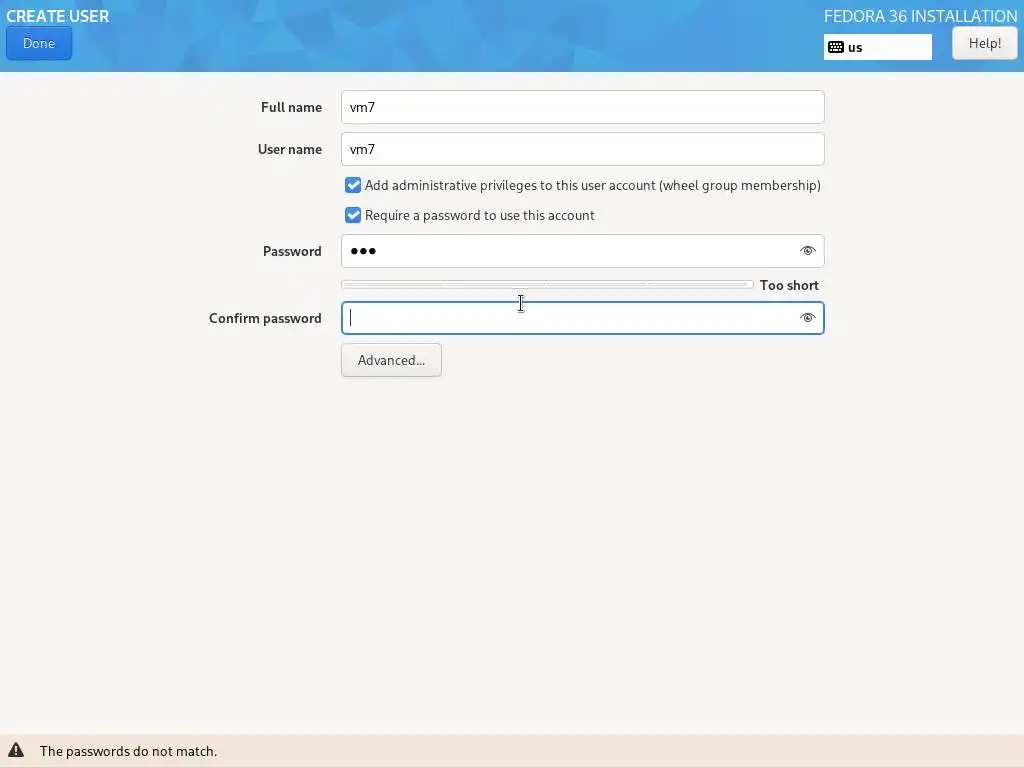Click the 'Require a password to use this account' label
This screenshot has width=1024, height=768.
[x=479, y=216]
